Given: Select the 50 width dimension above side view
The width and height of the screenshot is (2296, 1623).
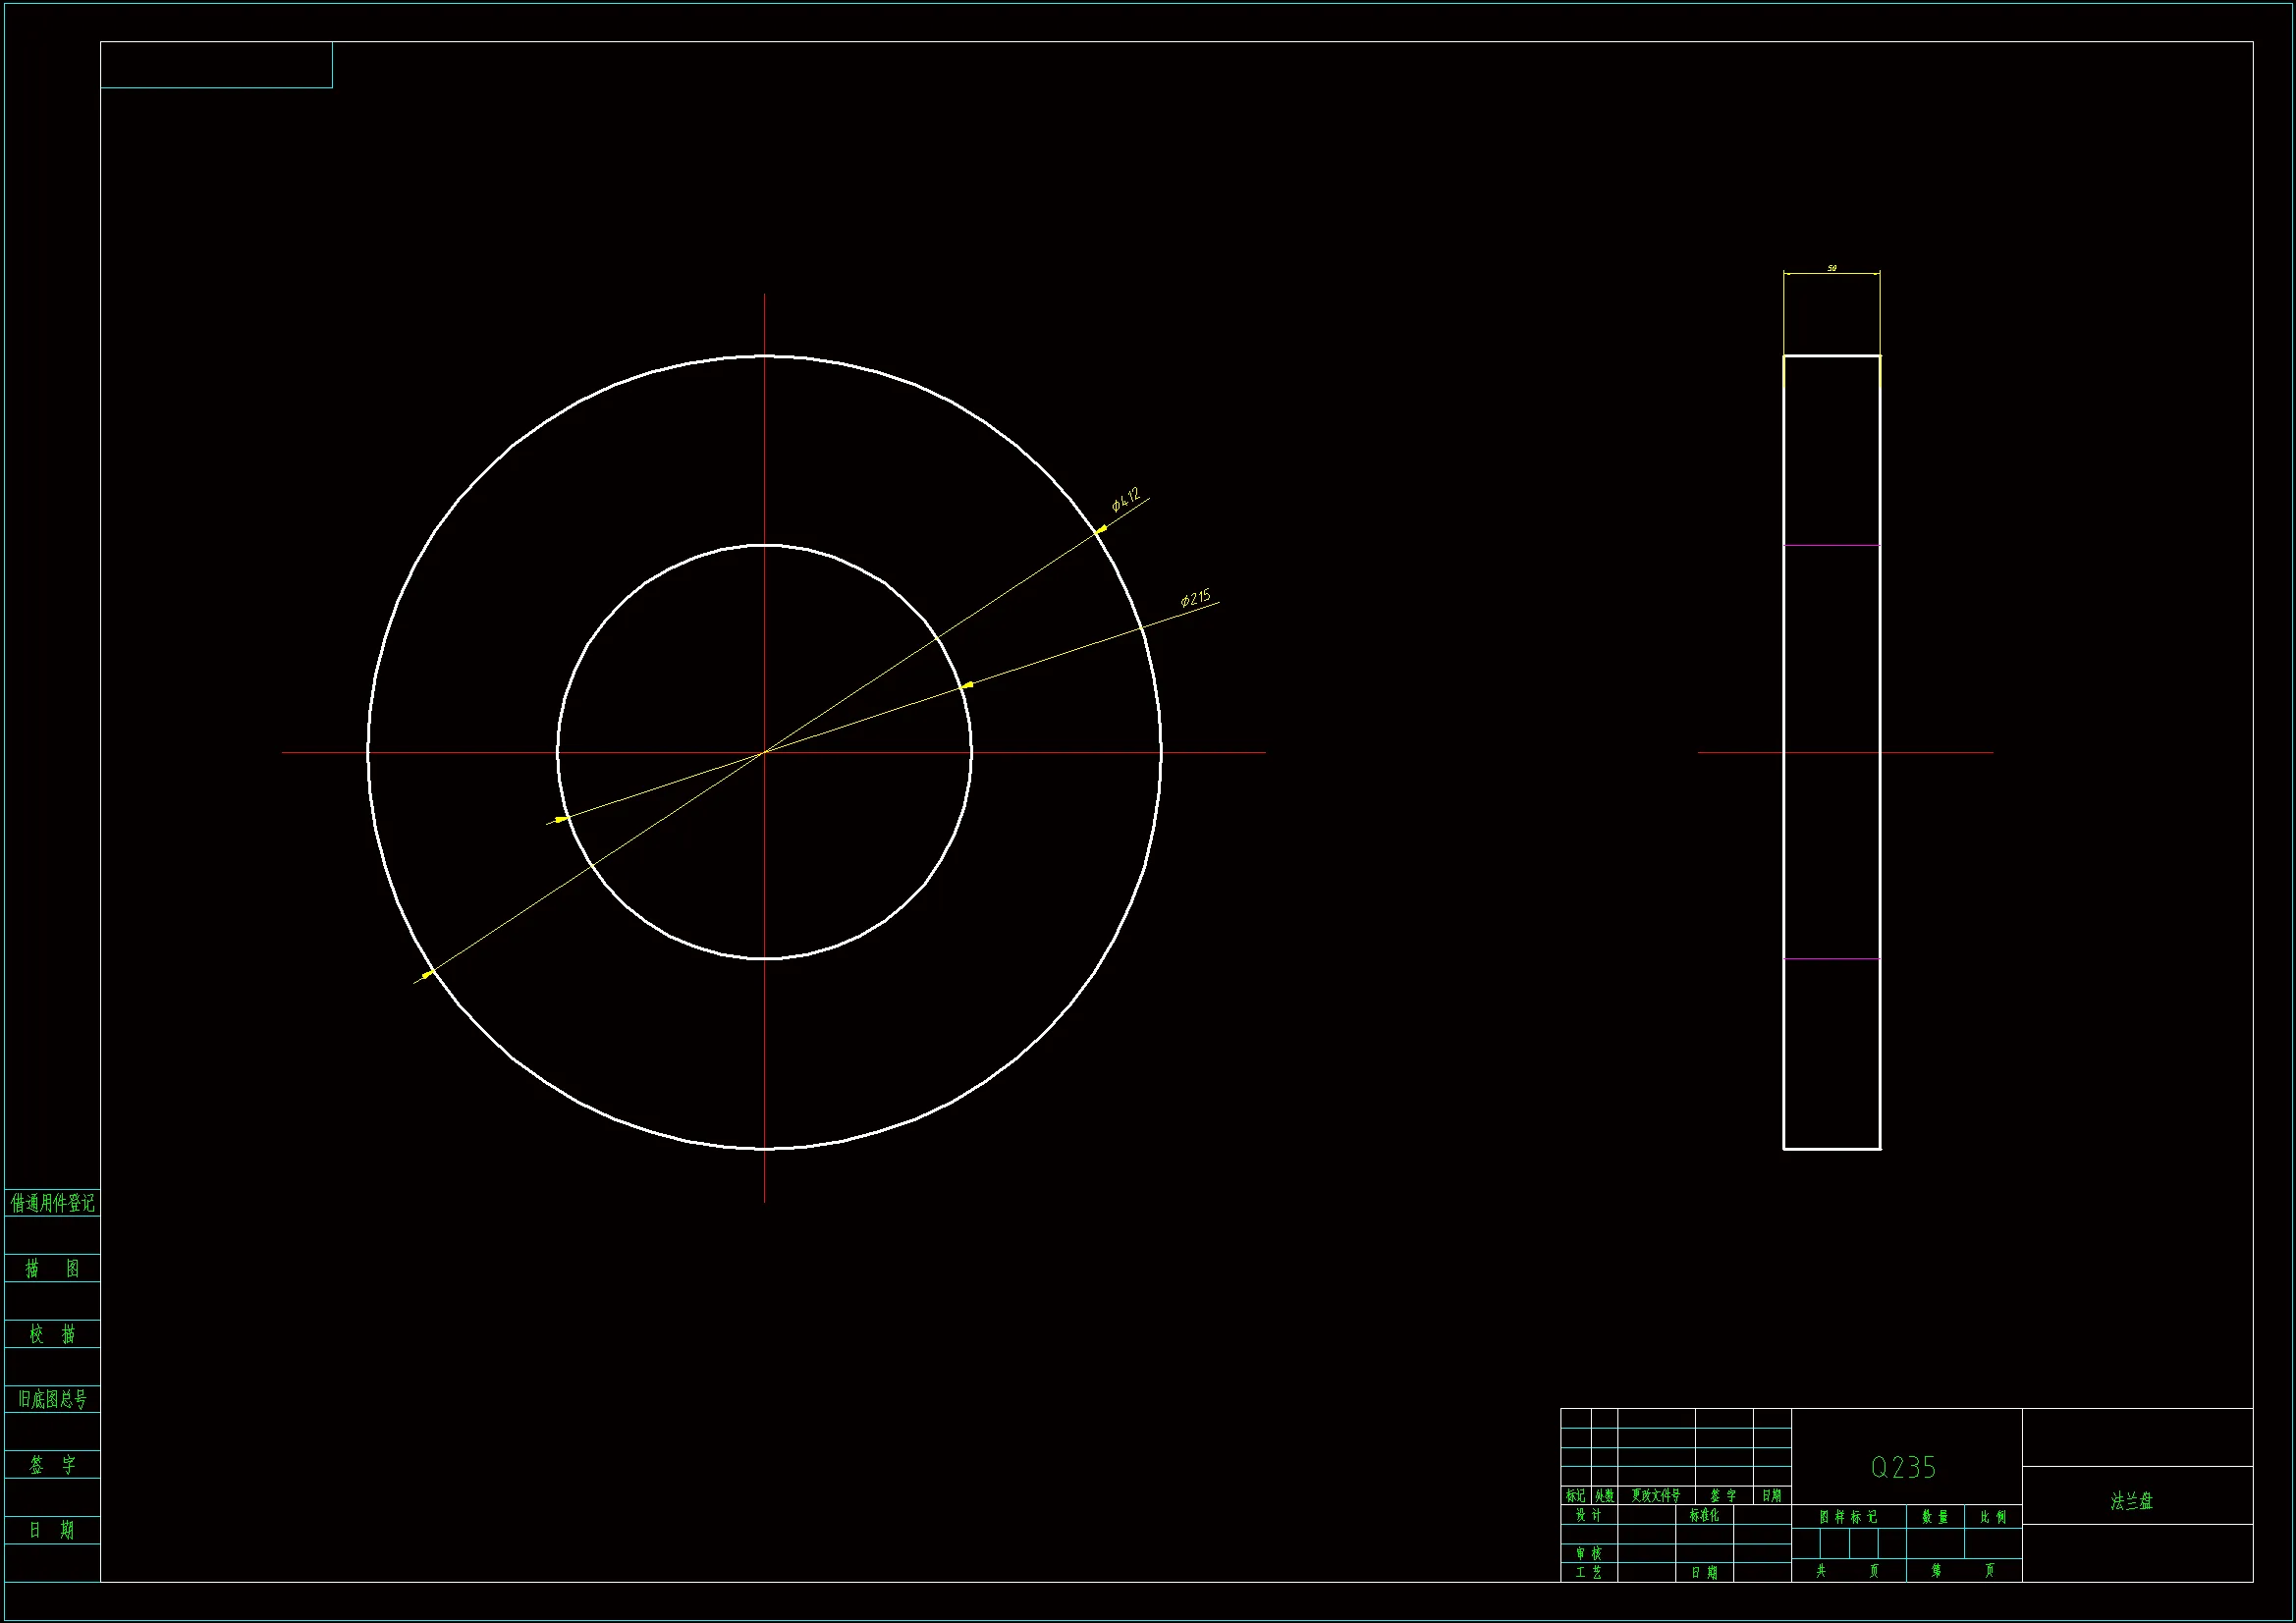Looking at the screenshot, I should [x=1831, y=268].
